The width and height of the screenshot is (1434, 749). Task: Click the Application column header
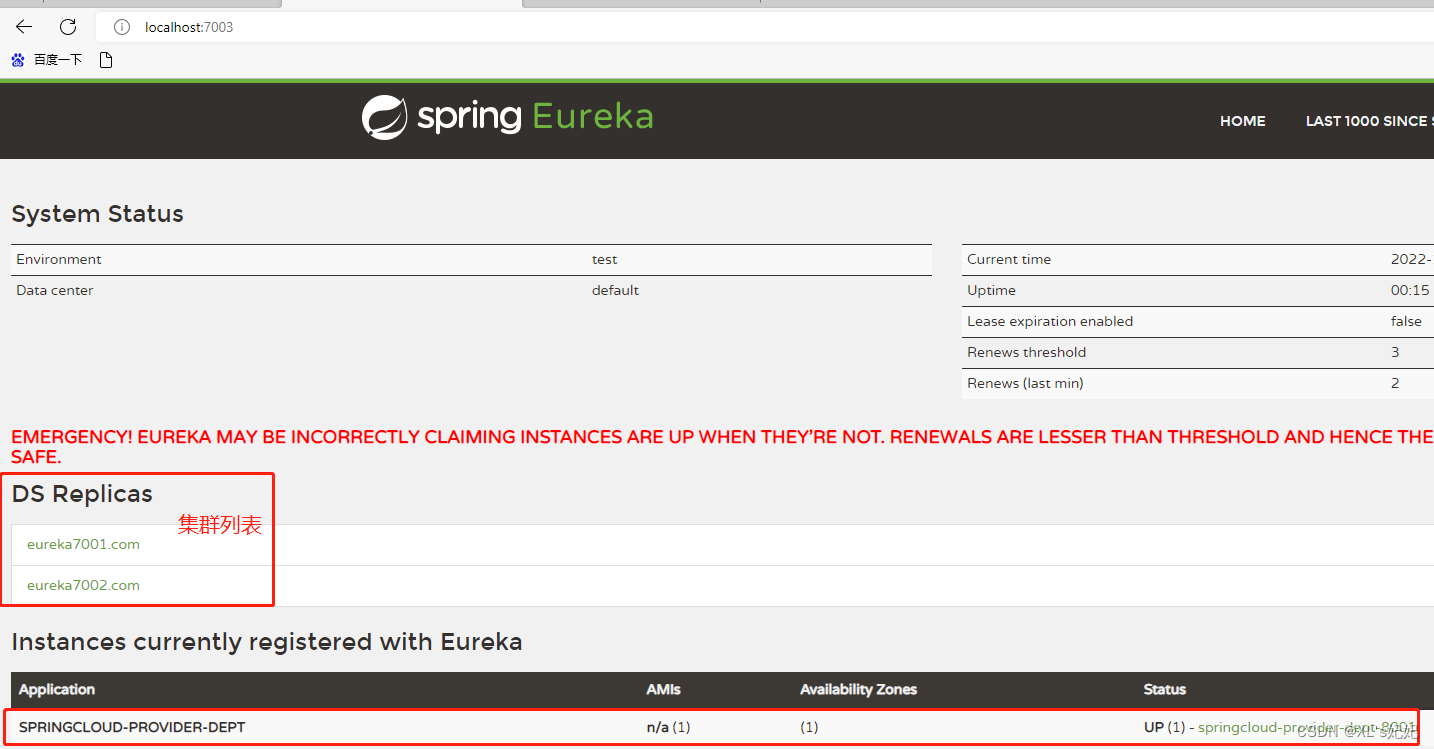pos(57,690)
